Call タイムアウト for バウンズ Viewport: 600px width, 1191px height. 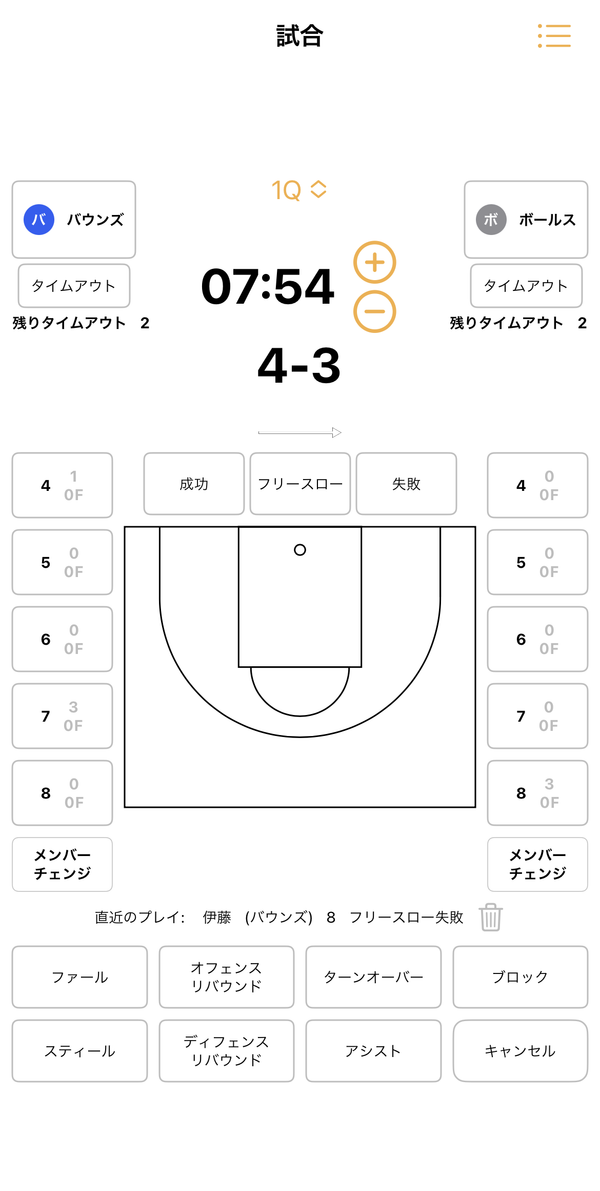tap(74, 286)
